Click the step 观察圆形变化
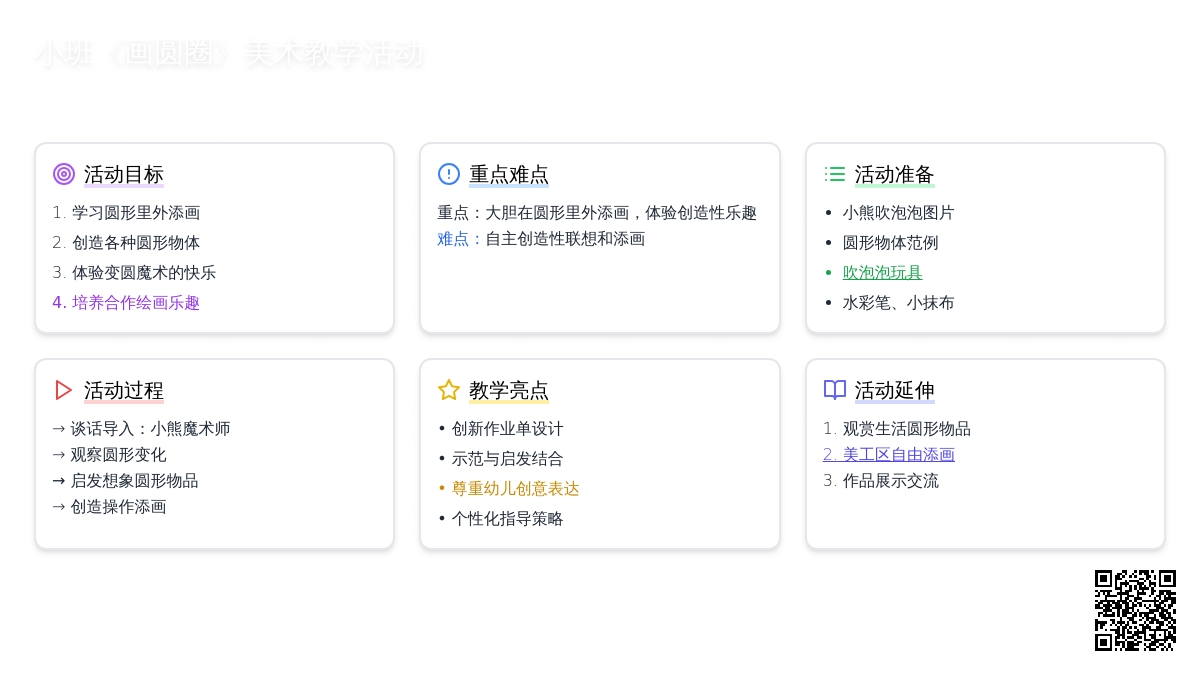Screen dimensions: 1200x675 (109, 454)
